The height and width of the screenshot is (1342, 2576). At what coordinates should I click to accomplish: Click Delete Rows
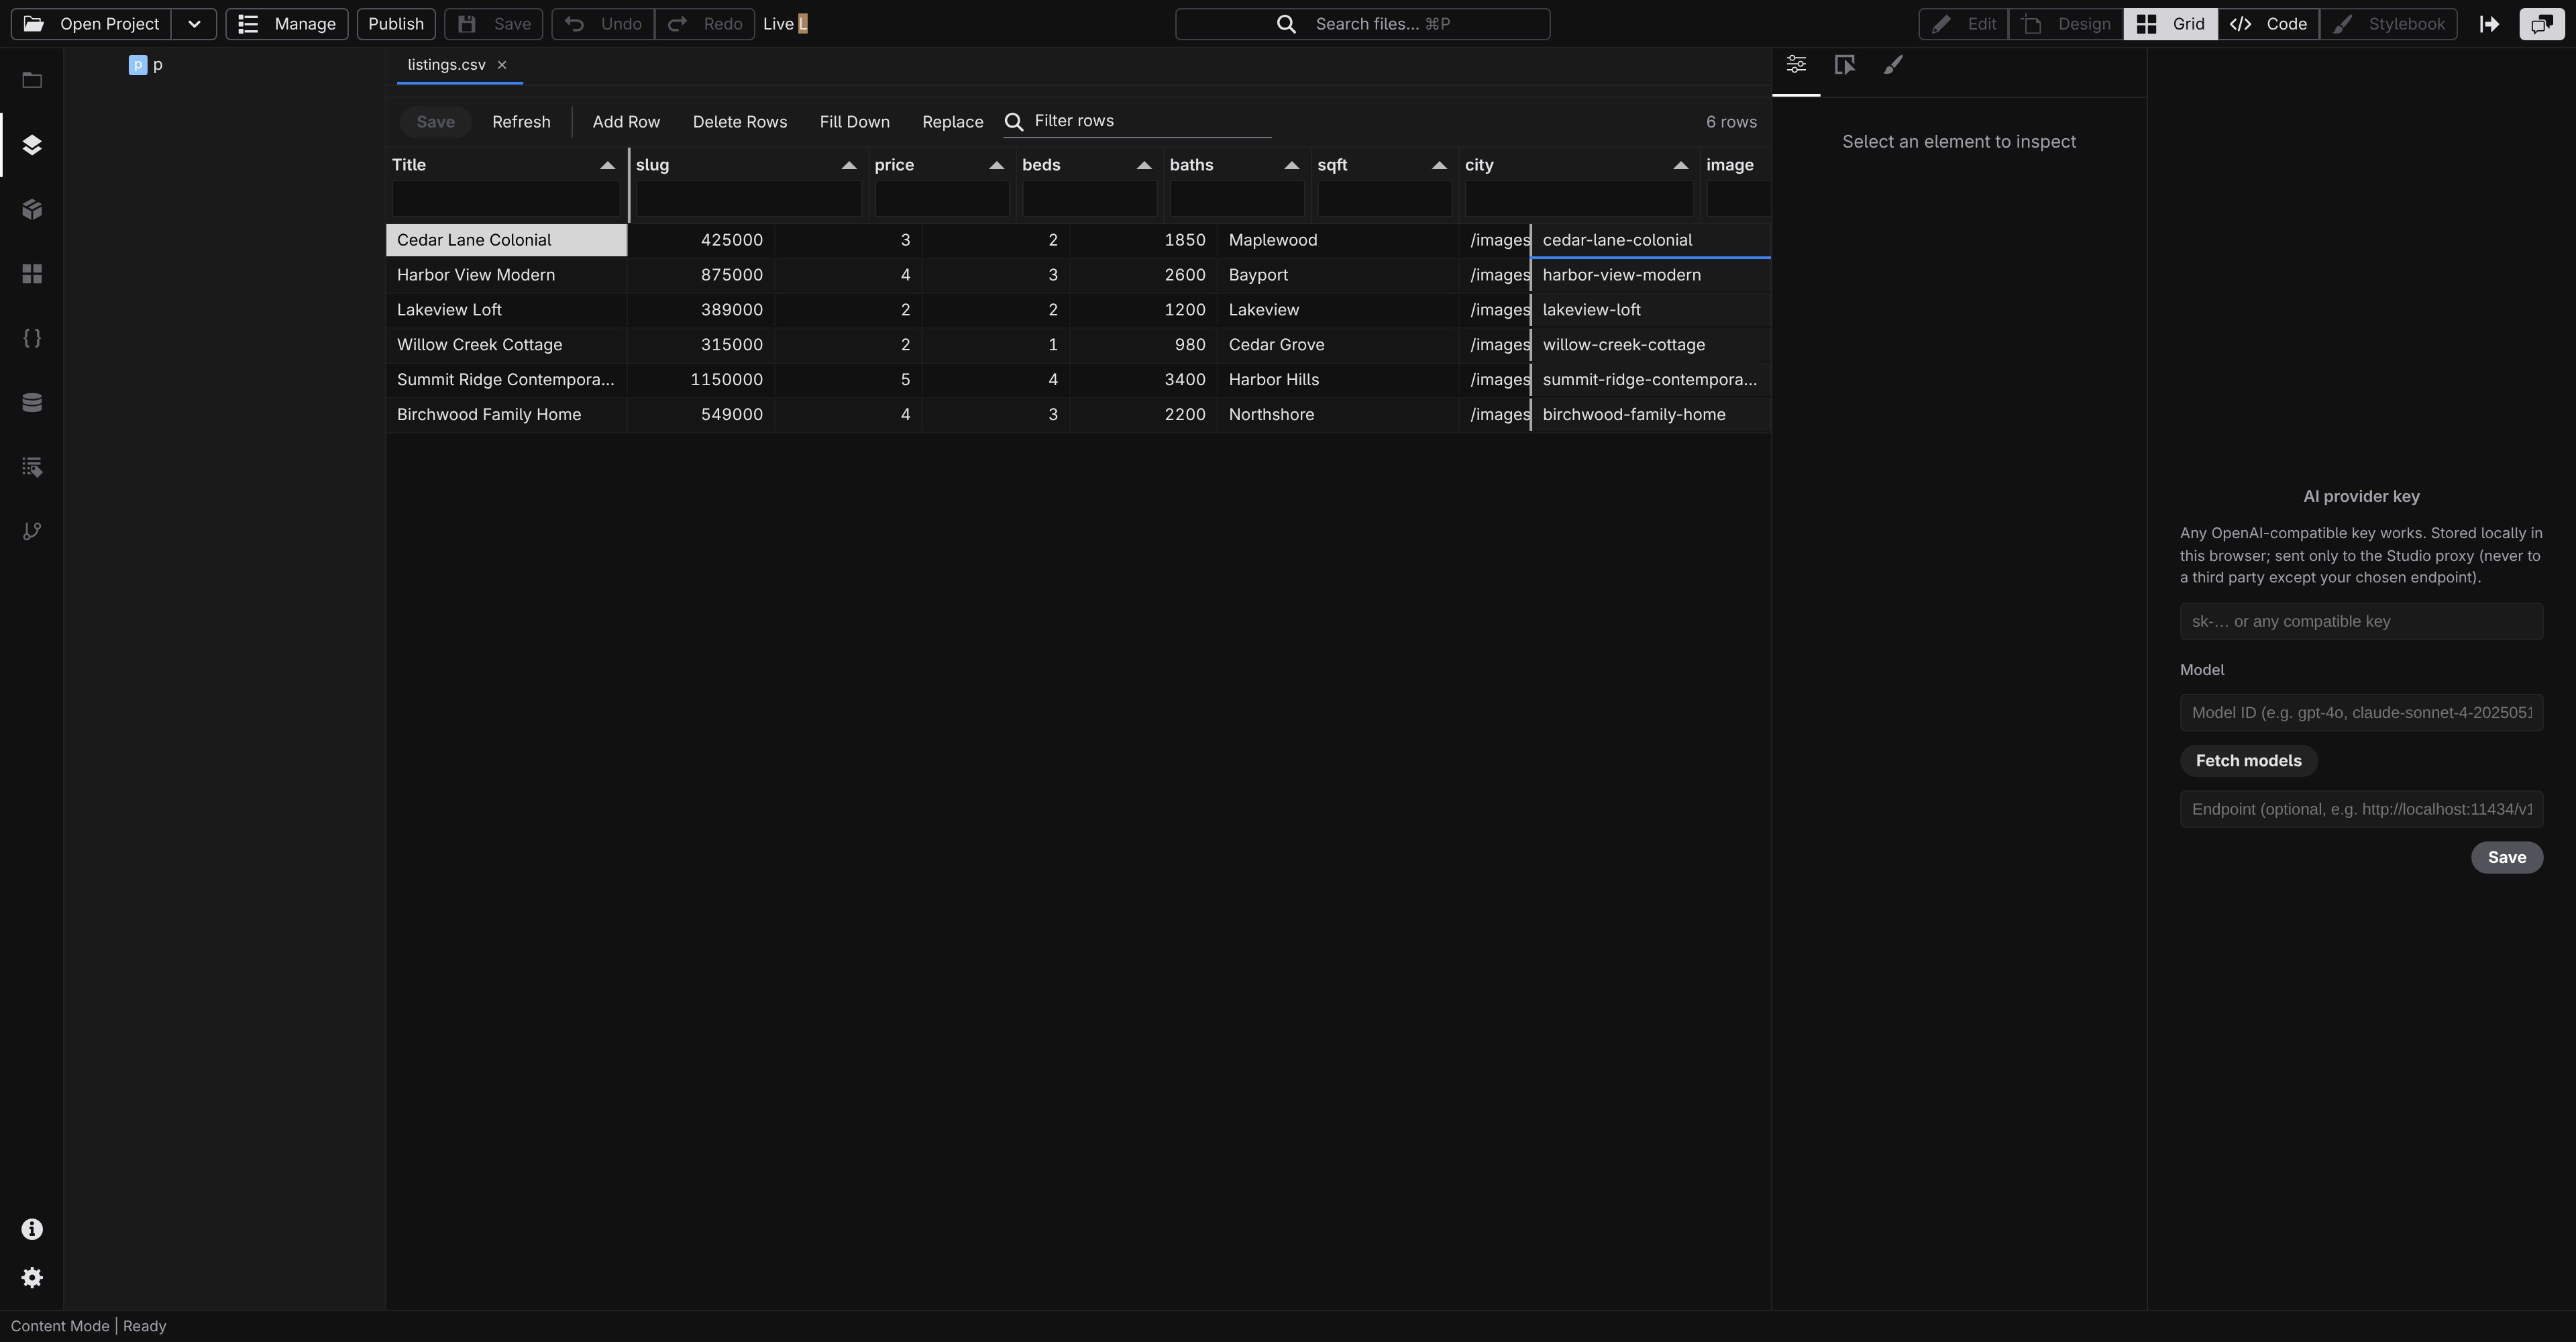click(740, 122)
